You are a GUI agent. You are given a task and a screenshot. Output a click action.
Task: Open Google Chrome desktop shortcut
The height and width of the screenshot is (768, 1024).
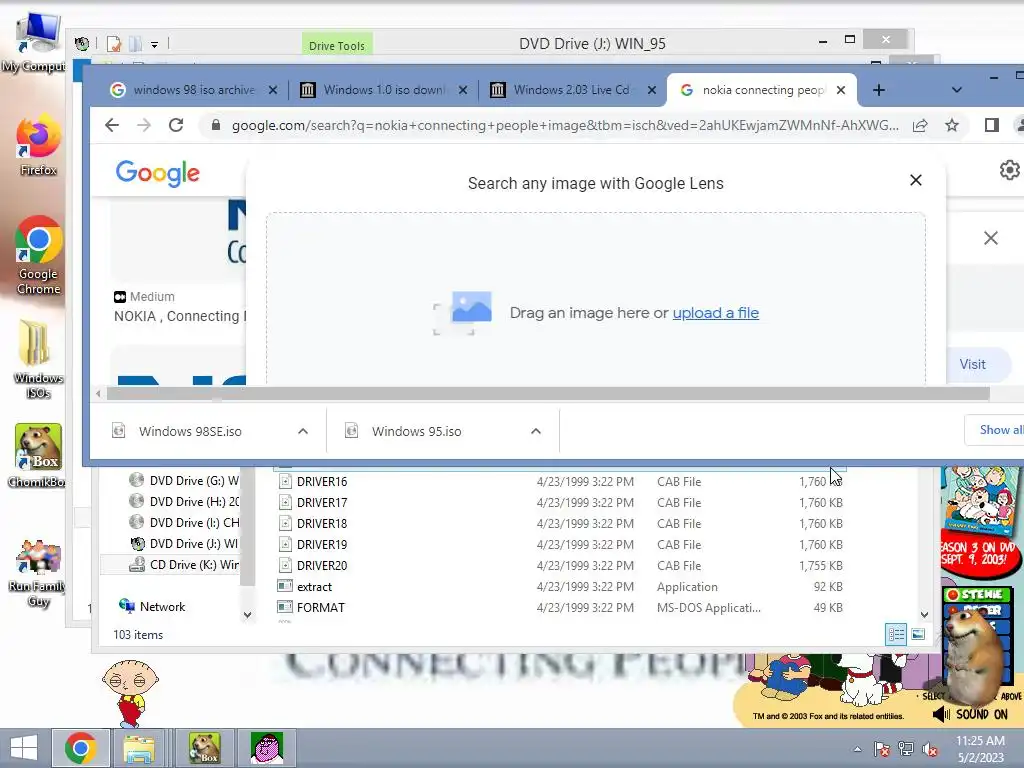[38, 255]
